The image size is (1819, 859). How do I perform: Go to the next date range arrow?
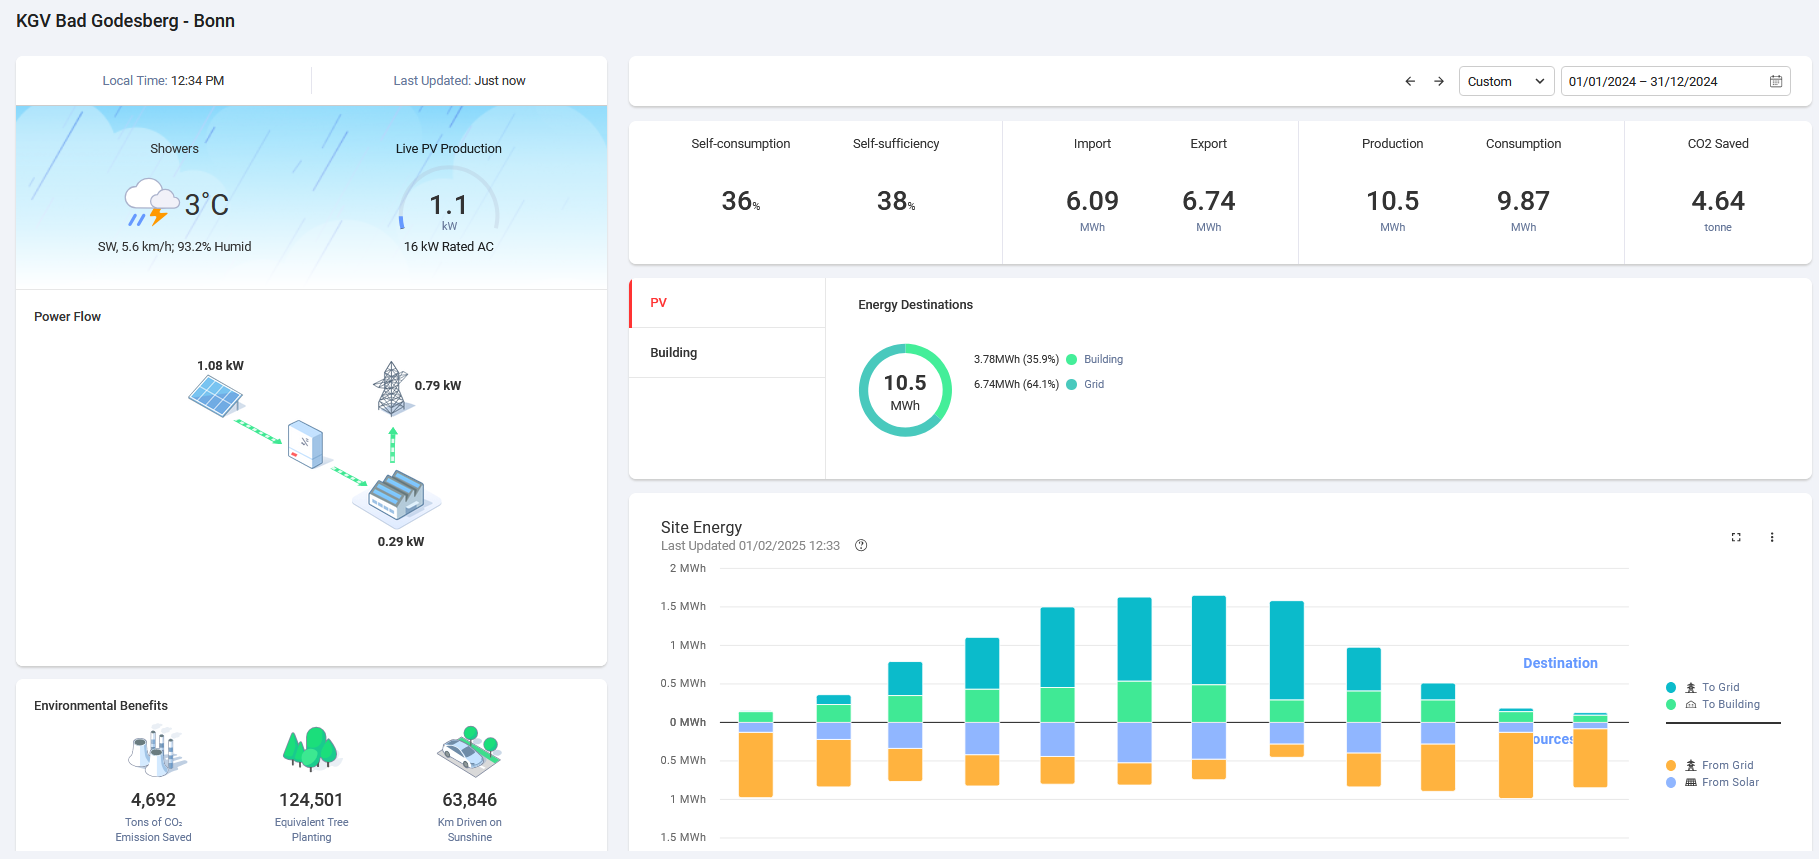[x=1439, y=81]
